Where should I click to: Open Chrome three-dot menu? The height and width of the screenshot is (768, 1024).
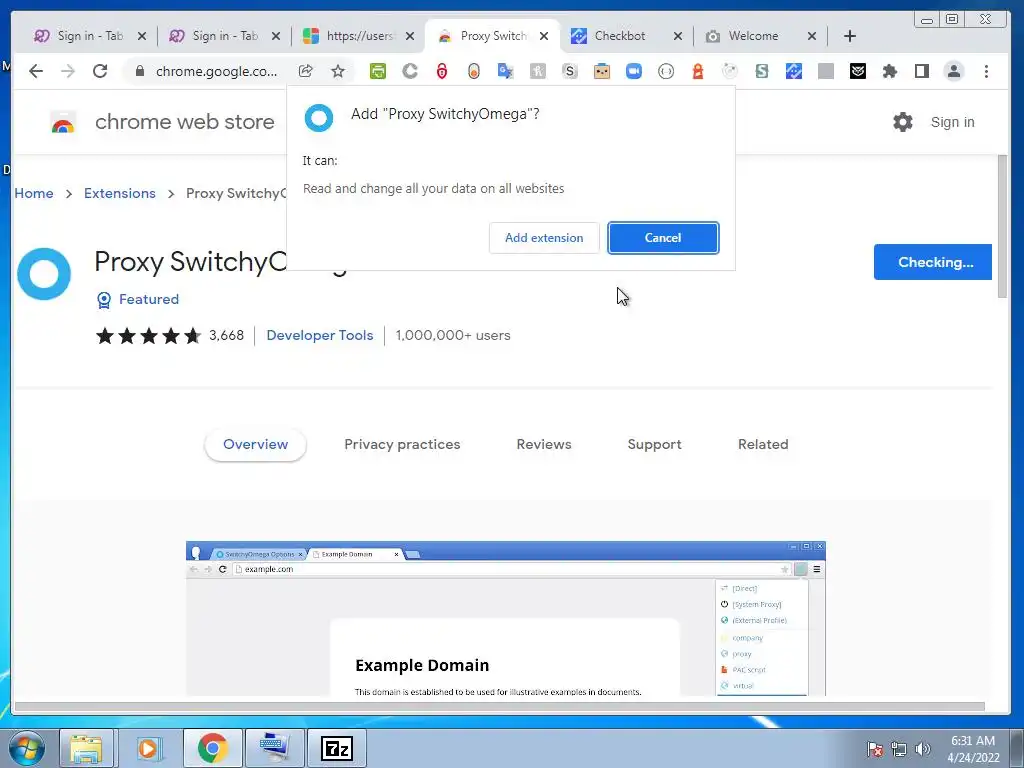tap(986, 71)
